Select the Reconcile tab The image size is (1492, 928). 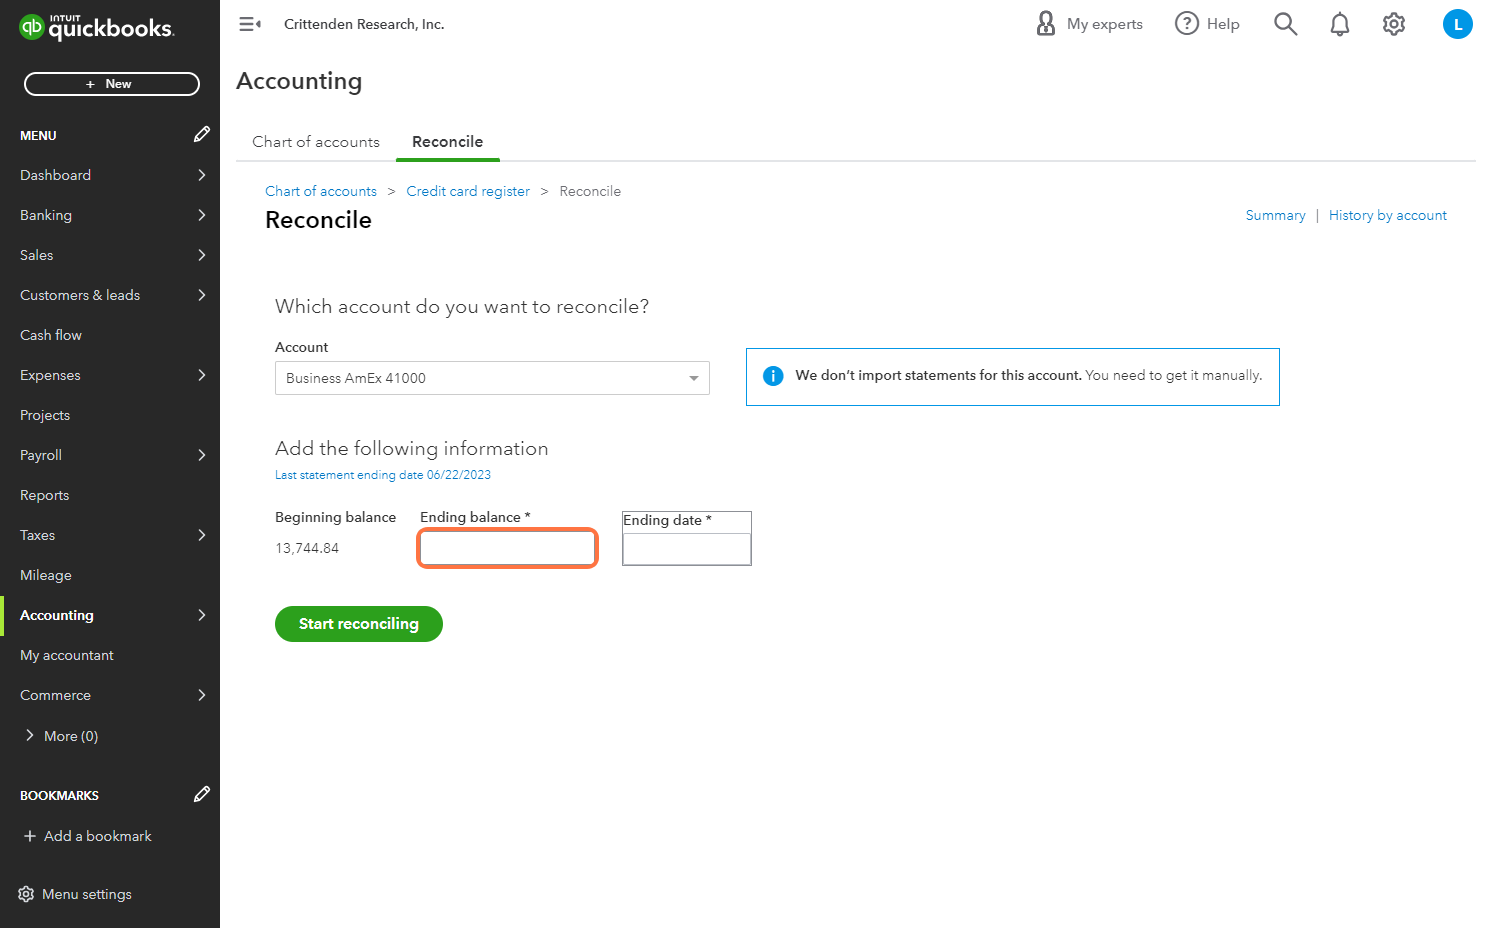tap(447, 142)
